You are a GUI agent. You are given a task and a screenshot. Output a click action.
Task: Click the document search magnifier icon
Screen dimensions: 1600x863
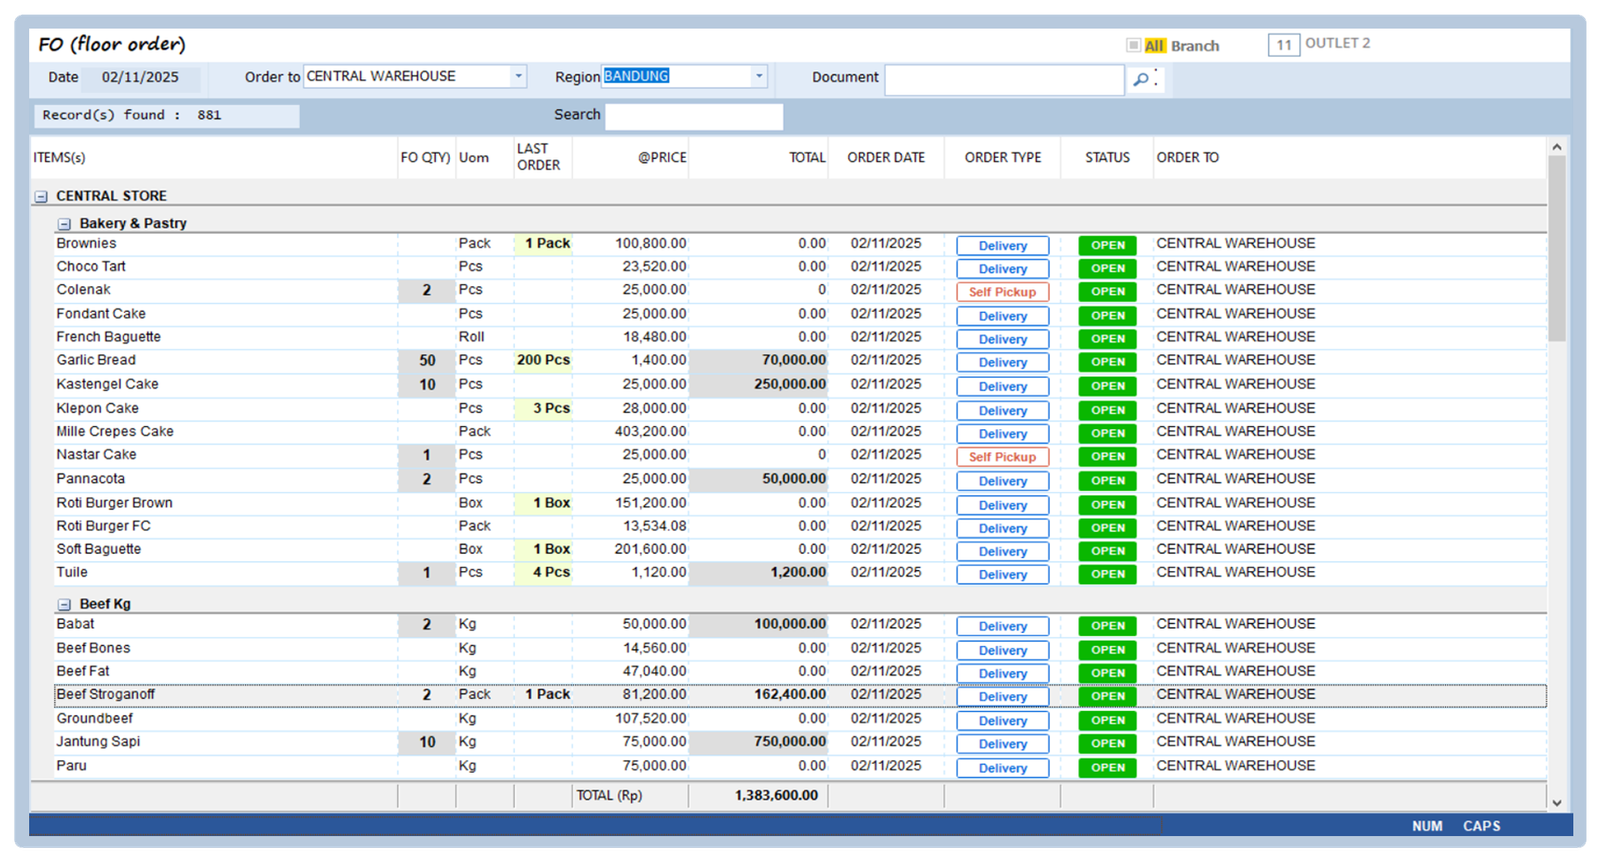pos(1141,79)
